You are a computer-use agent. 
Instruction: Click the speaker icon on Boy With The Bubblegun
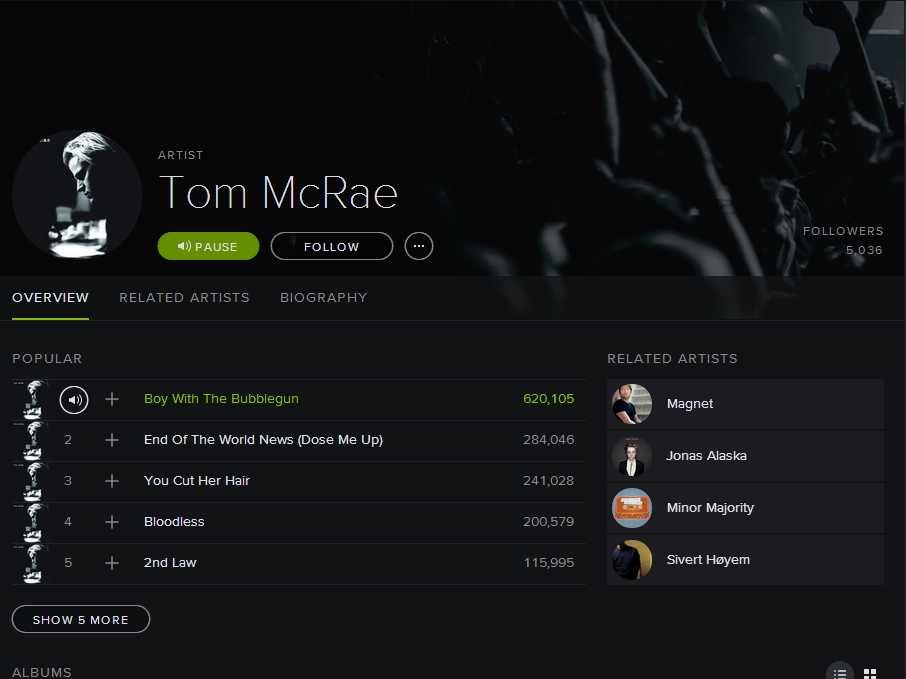click(x=74, y=399)
